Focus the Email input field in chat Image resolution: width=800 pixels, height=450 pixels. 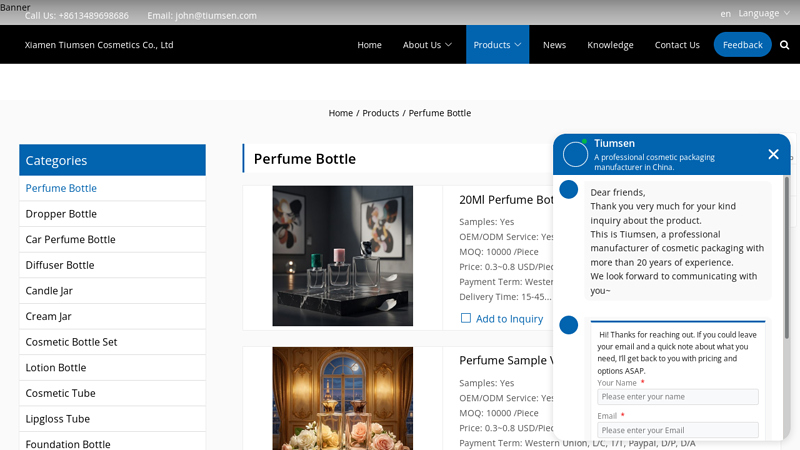point(678,430)
